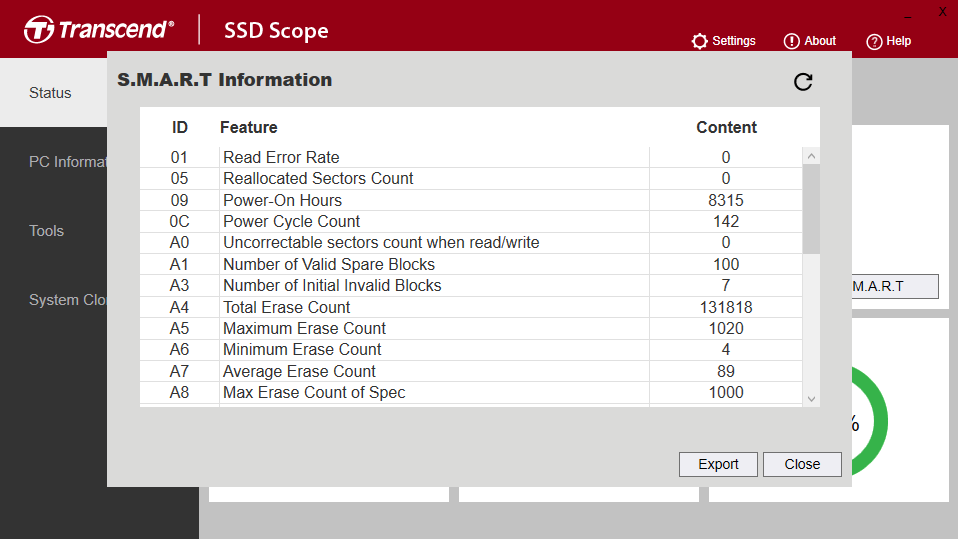
Task: Click the refresh S.M.A.R.T icon
Action: 803,82
